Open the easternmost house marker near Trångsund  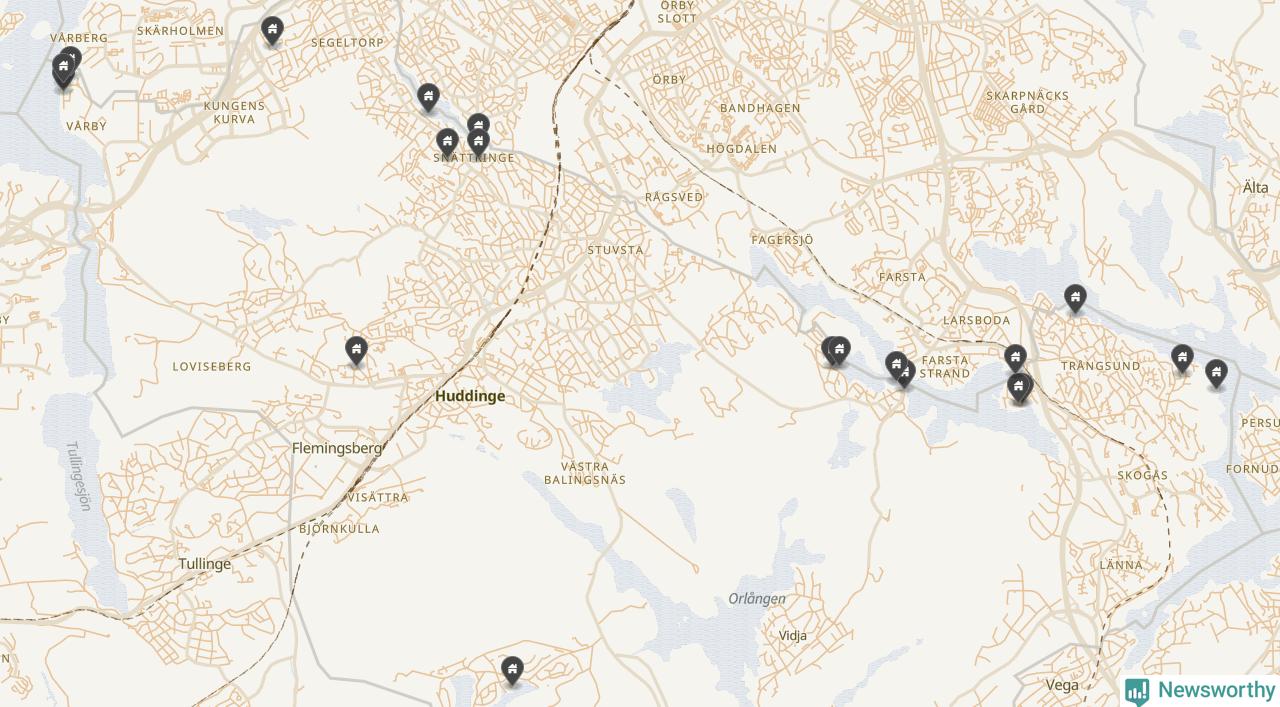click(1216, 374)
